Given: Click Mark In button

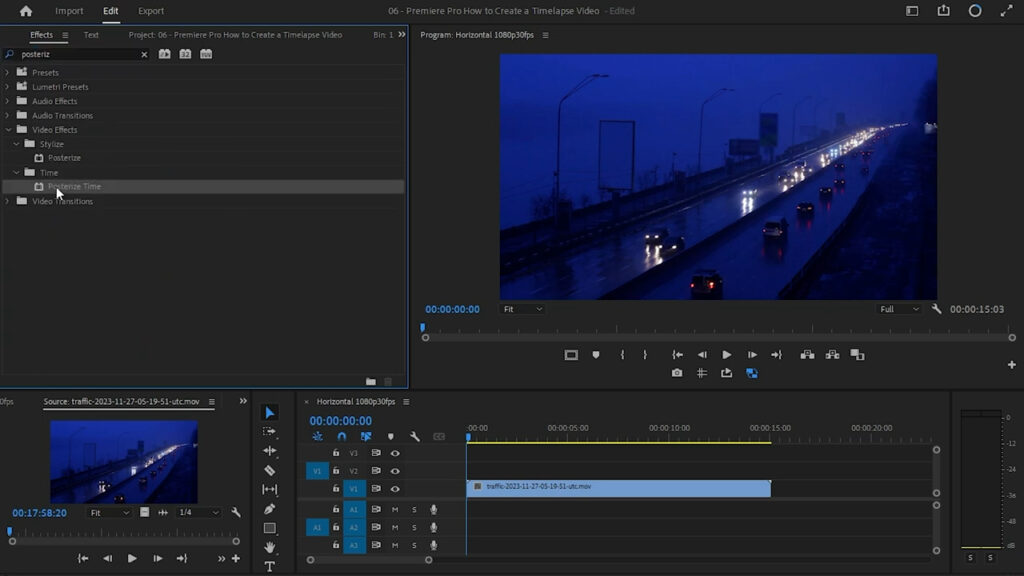Looking at the screenshot, I should [x=622, y=355].
